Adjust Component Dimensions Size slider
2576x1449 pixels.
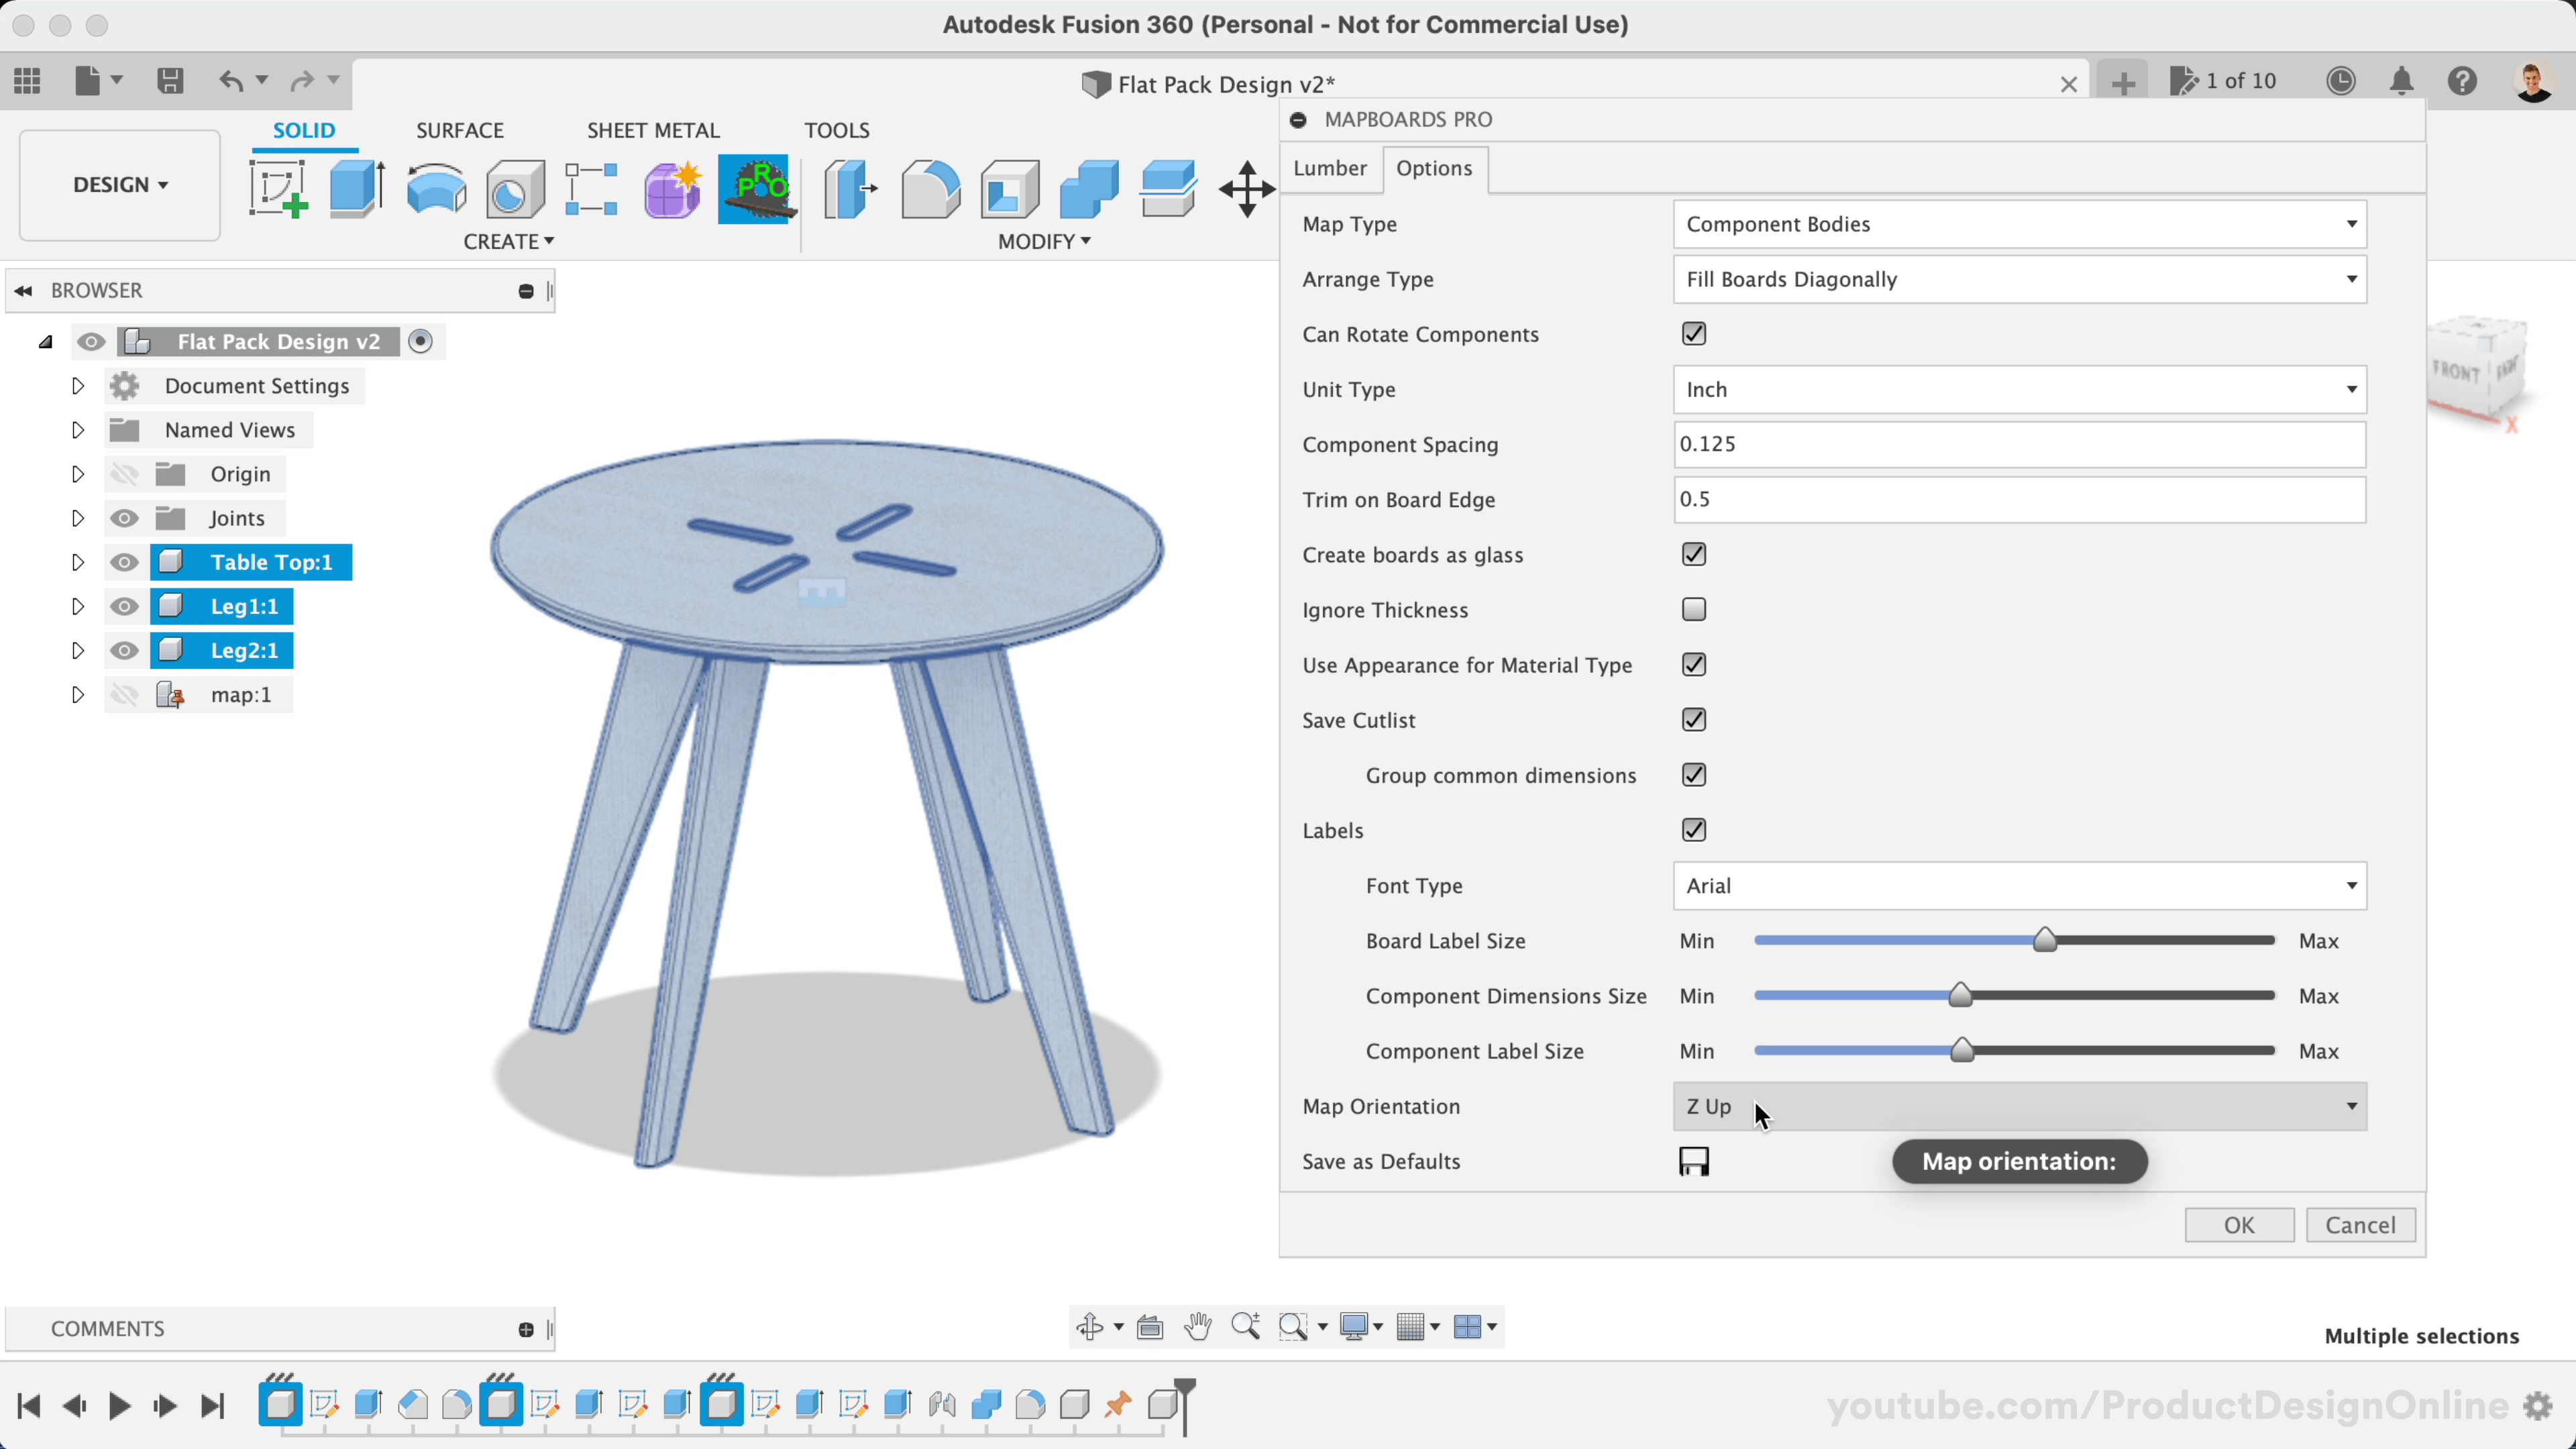pyautogui.click(x=1960, y=995)
